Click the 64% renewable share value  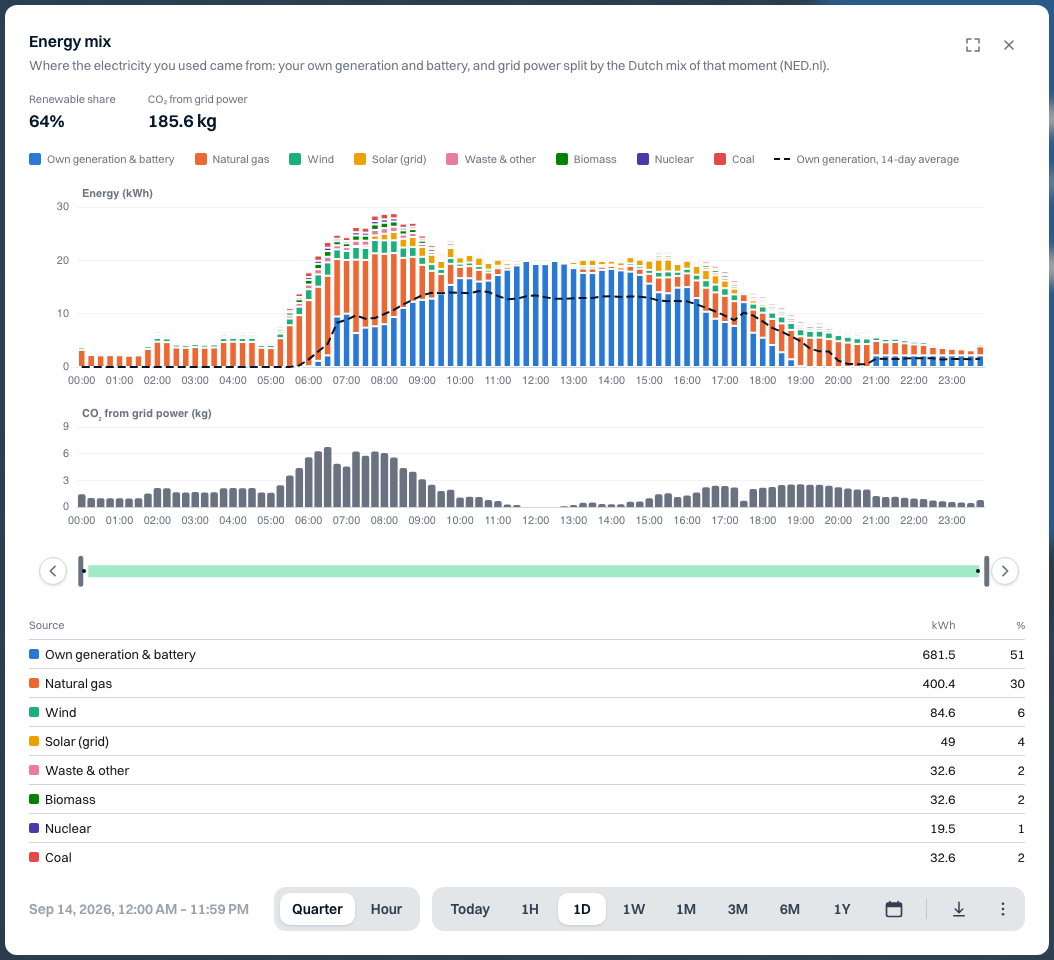pyautogui.click(x=47, y=122)
